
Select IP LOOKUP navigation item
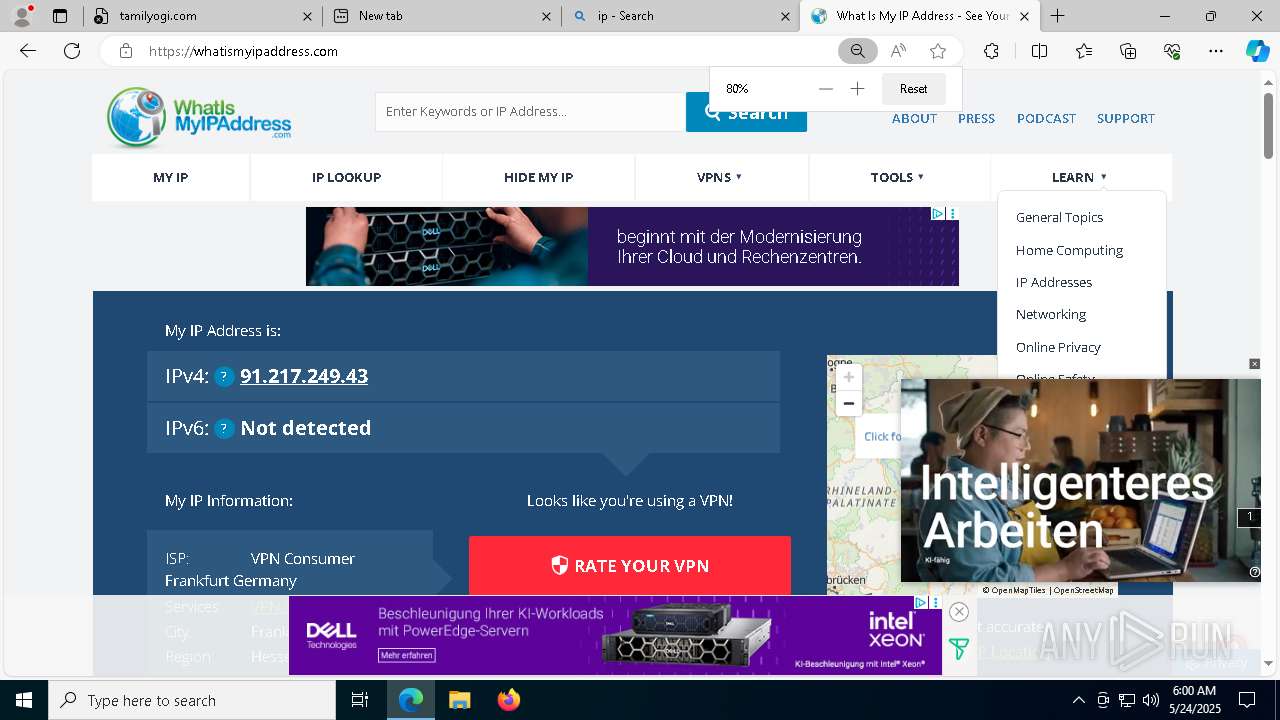point(346,177)
